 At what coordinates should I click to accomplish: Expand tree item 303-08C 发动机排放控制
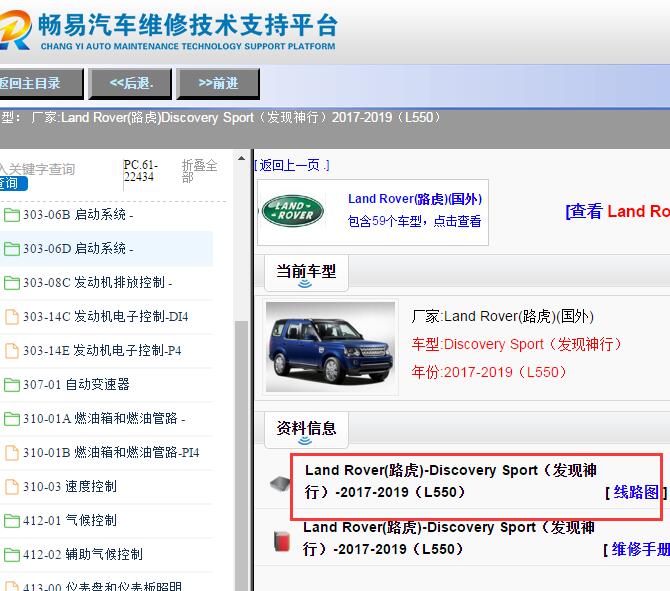[x=97, y=282]
